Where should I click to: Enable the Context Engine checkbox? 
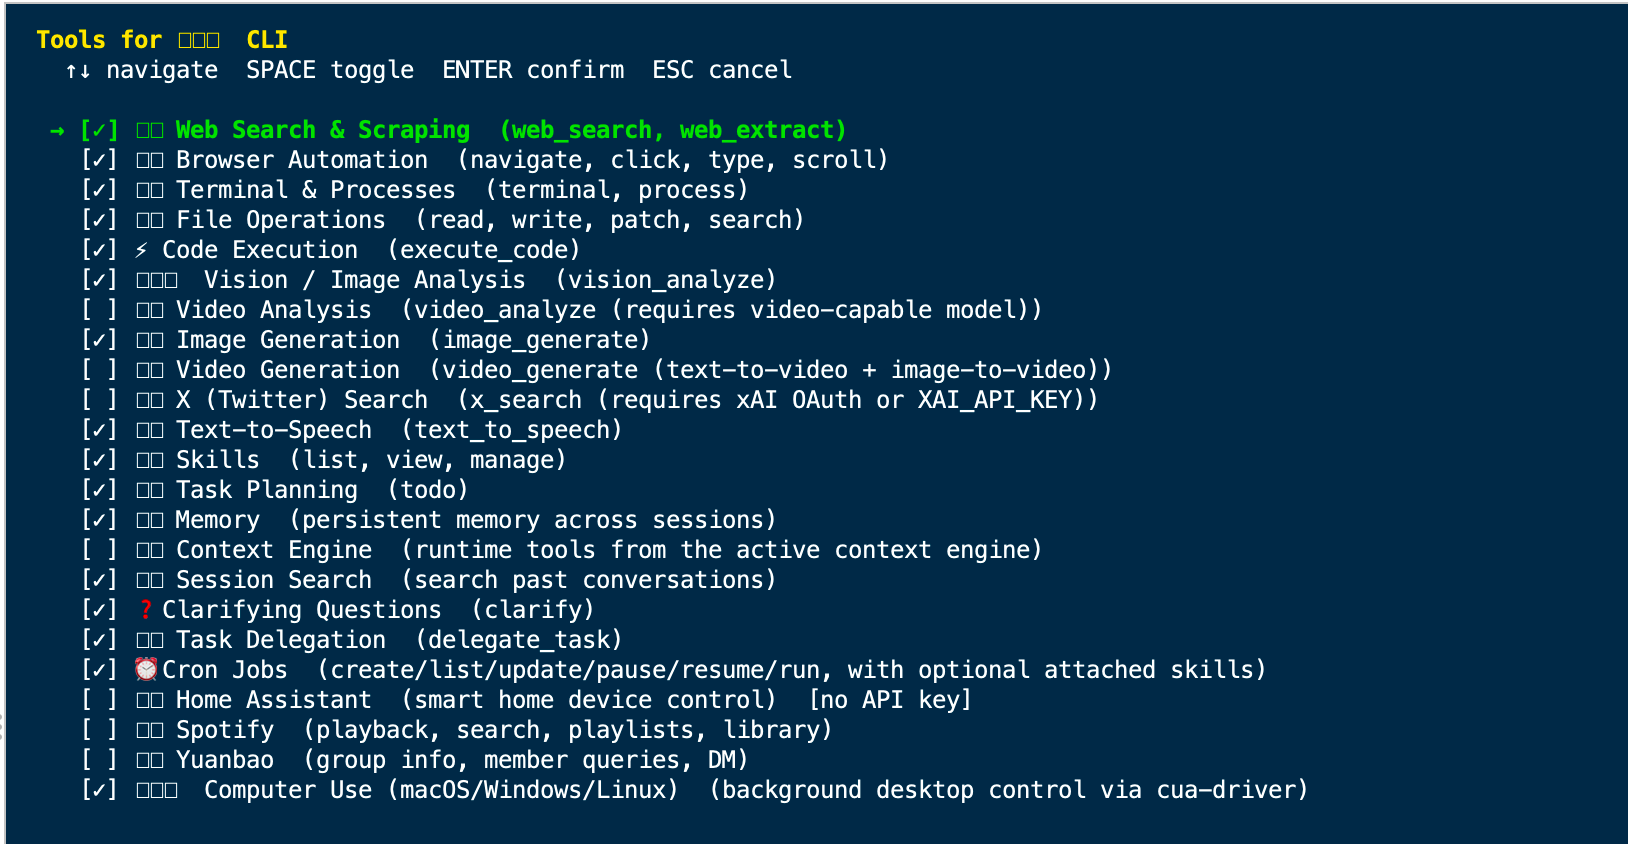(99, 550)
